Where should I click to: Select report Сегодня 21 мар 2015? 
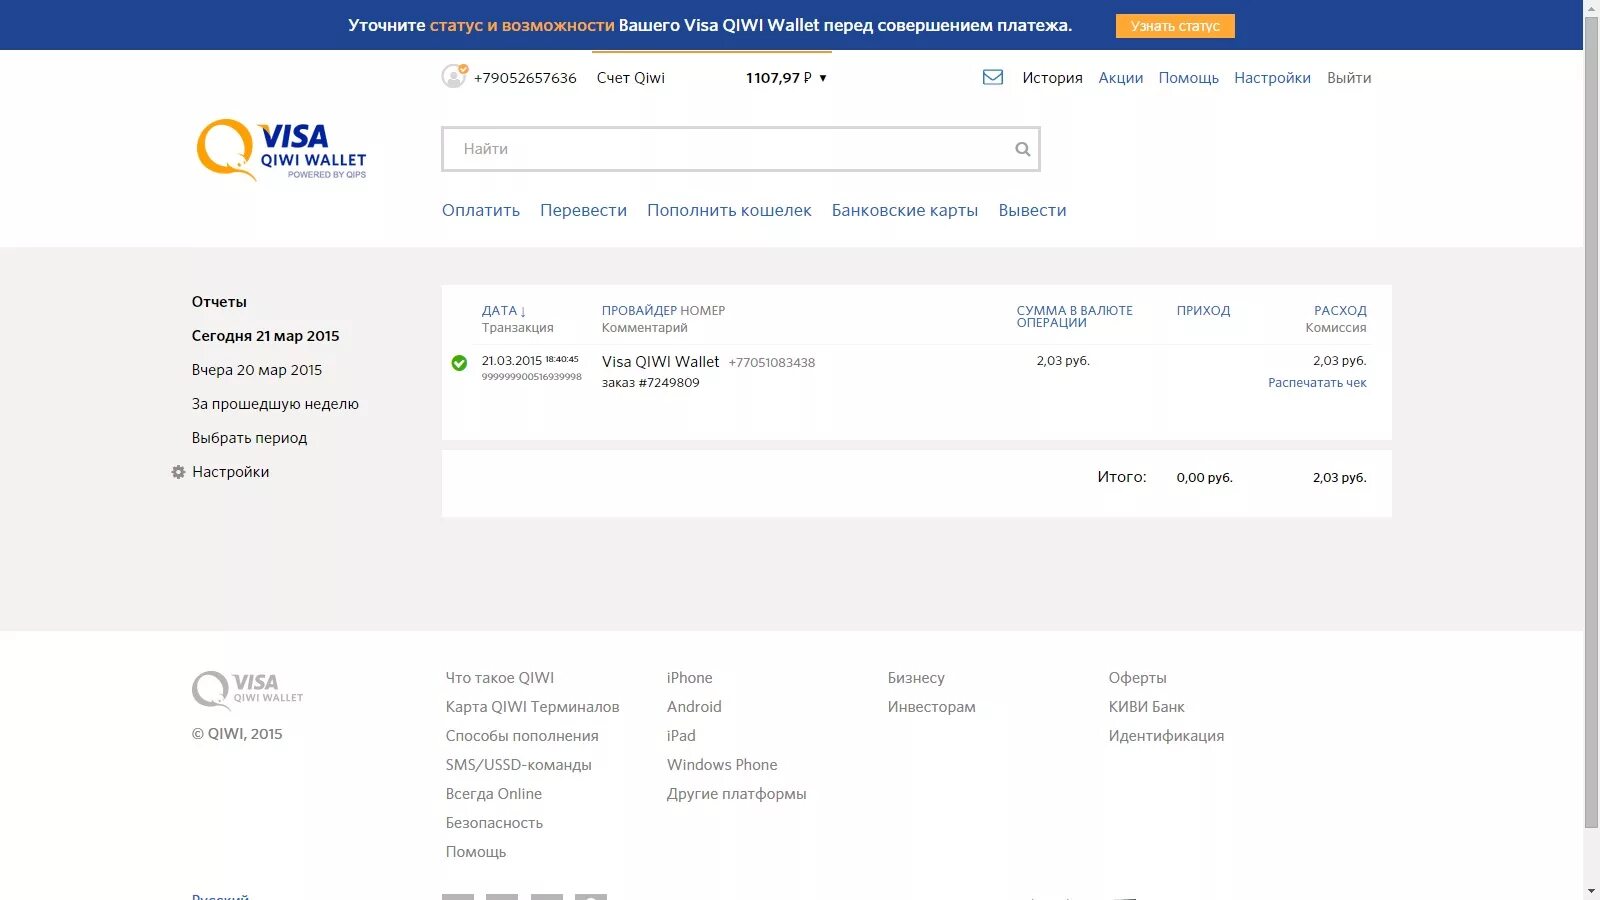coord(265,336)
